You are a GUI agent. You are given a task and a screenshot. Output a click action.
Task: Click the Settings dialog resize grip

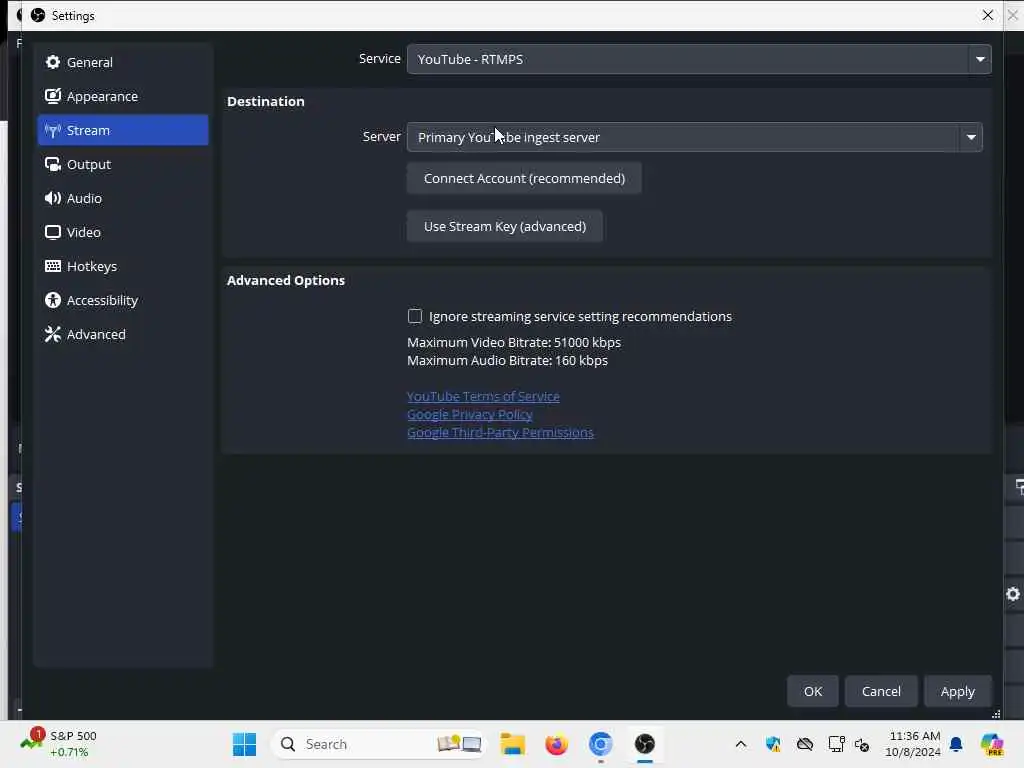pyautogui.click(x=996, y=714)
